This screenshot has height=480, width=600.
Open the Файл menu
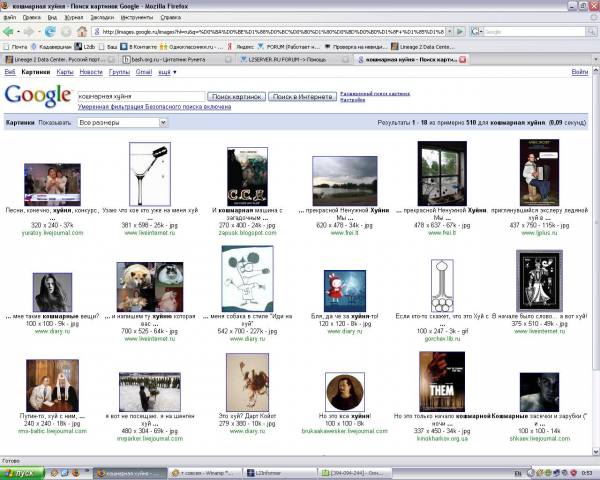[x=10, y=17]
